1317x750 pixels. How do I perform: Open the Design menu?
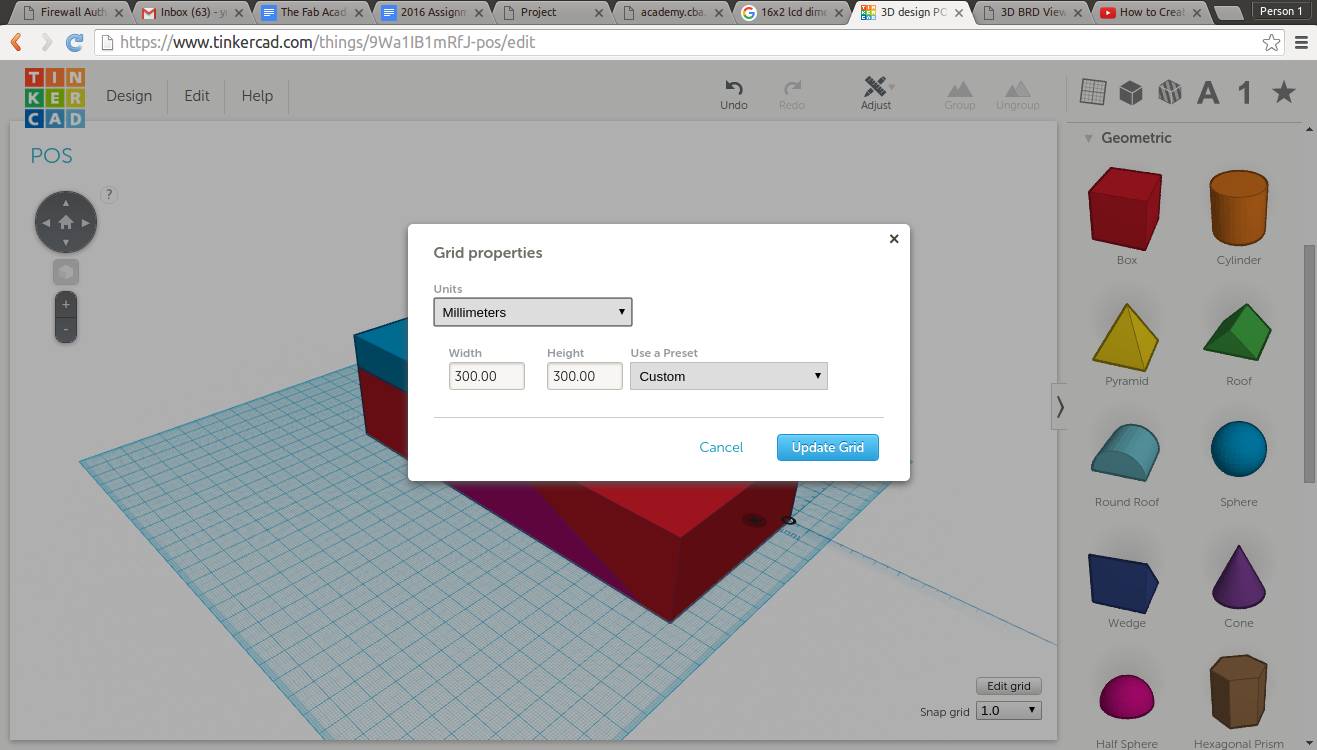[x=129, y=96]
